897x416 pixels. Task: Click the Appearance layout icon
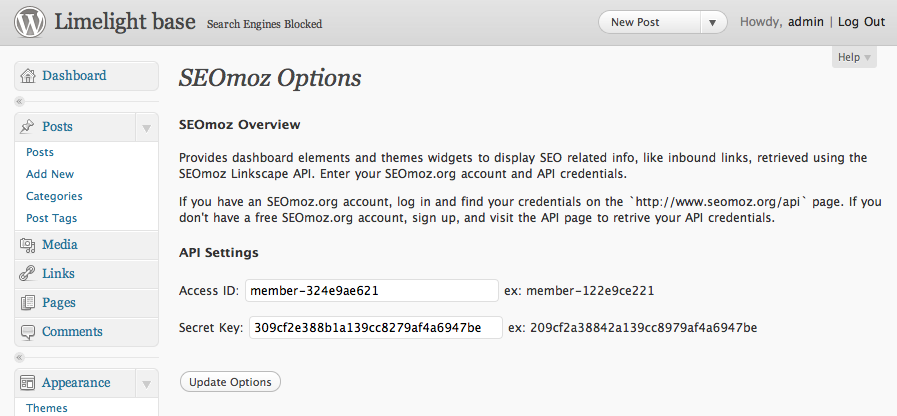coord(27,382)
